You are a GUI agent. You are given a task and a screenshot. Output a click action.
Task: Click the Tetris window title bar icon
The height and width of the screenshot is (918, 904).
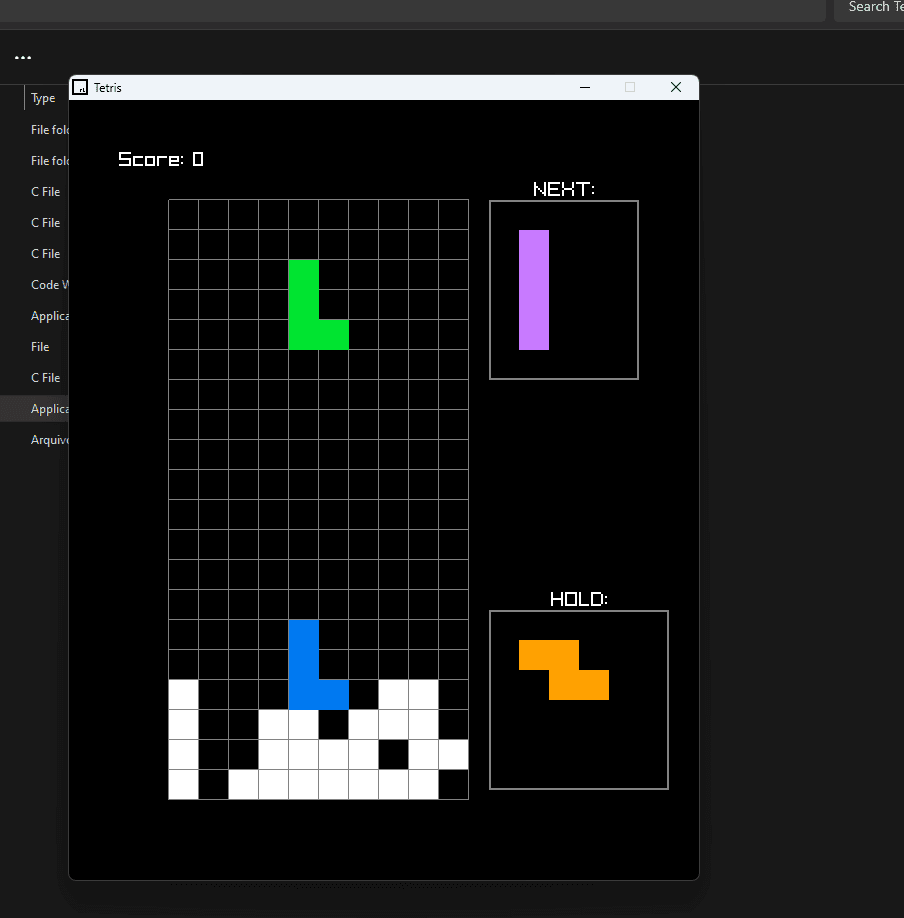[80, 87]
